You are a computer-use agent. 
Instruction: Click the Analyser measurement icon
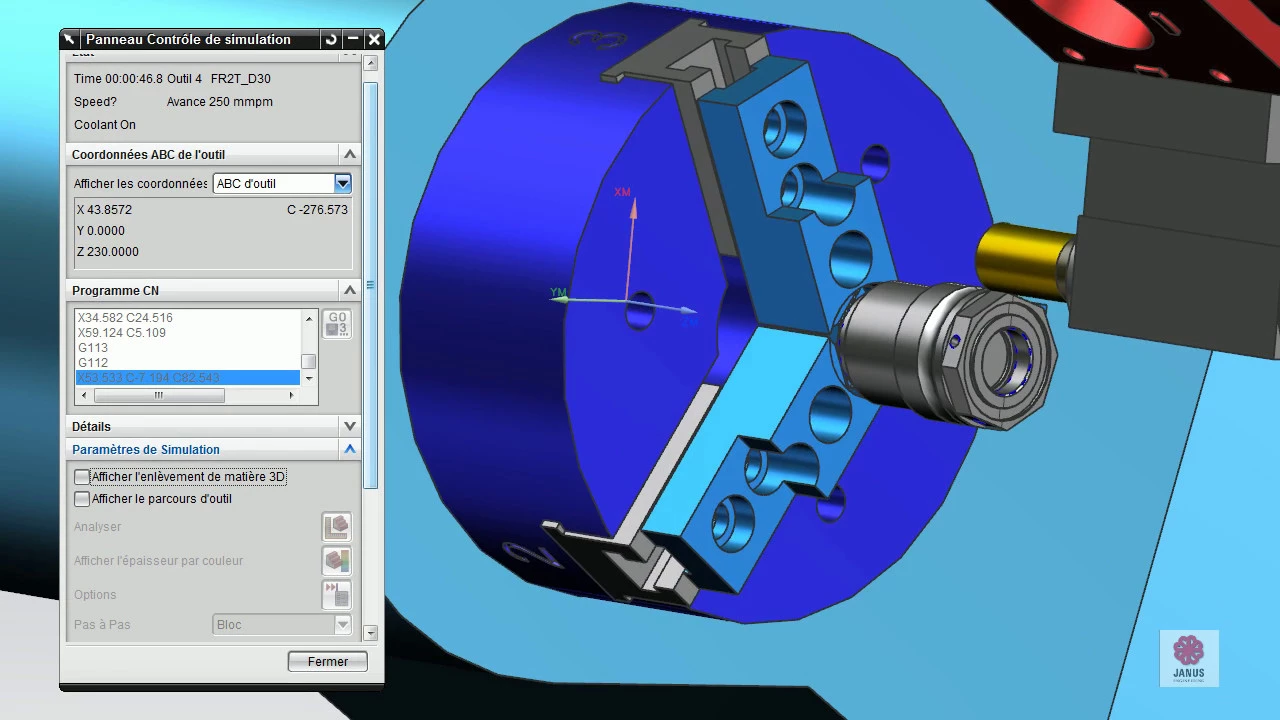(x=336, y=526)
